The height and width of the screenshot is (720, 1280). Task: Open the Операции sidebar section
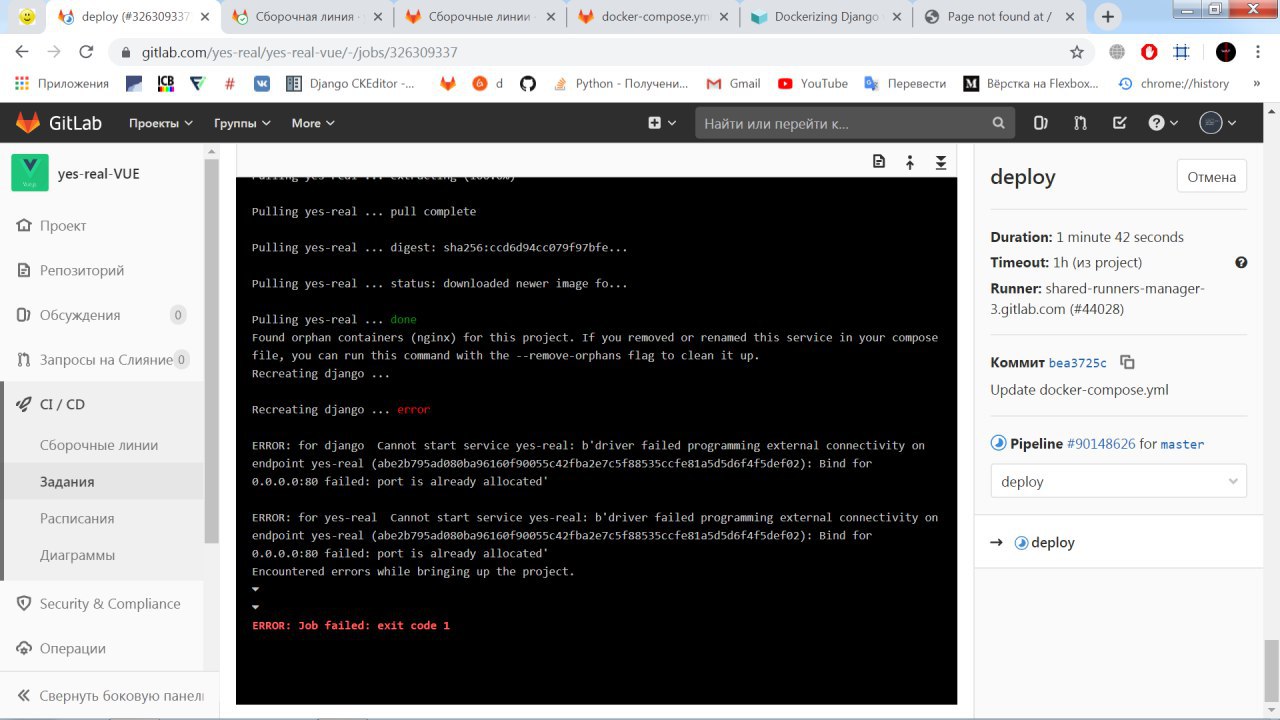point(72,648)
